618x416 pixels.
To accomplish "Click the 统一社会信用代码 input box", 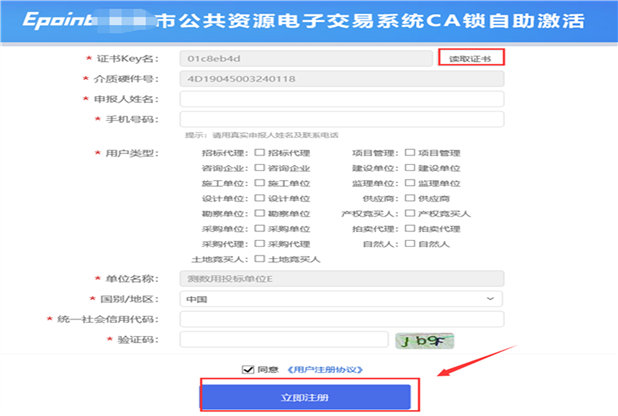I will click(341, 319).
